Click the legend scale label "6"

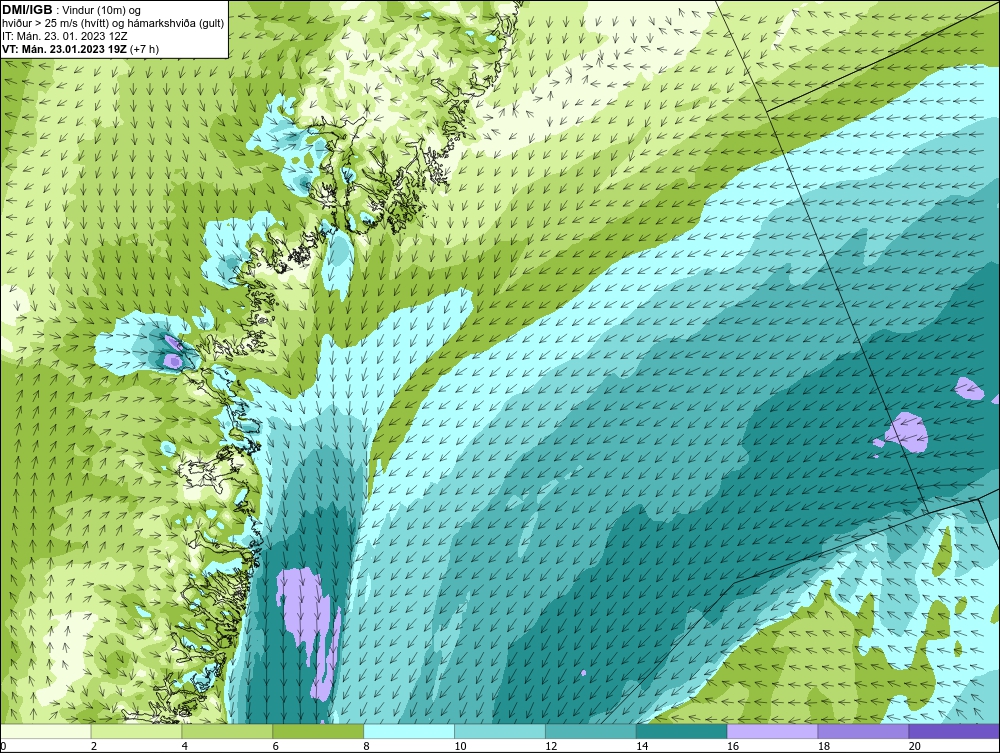pos(276,746)
